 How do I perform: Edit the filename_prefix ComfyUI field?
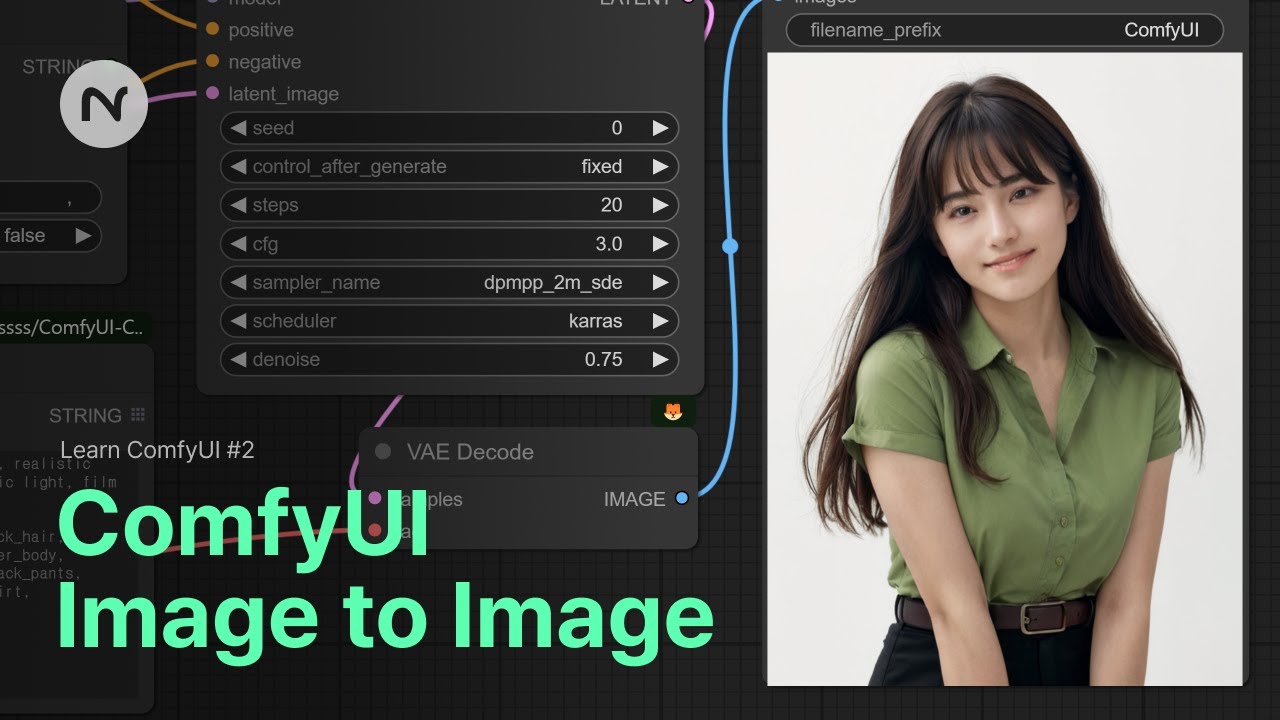tap(1004, 30)
